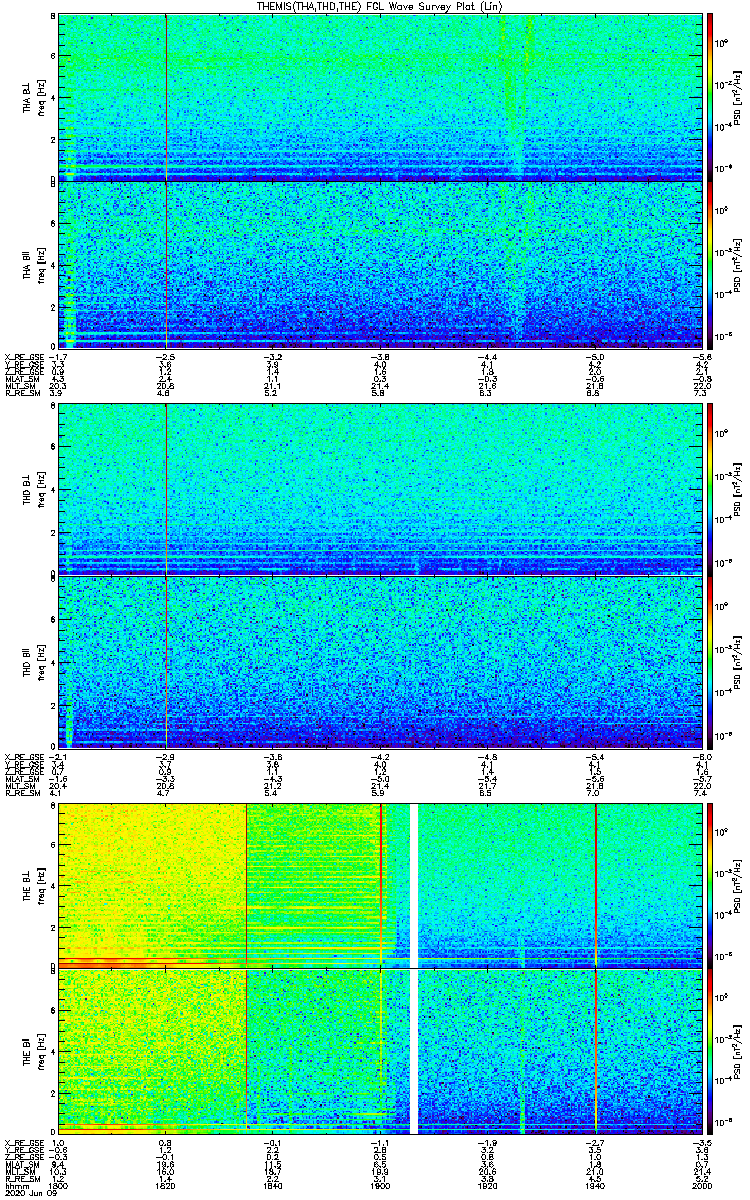Pick the THE B-parallel panel colorbar
The height and width of the screenshot is (1200, 750).
pos(710,1051)
